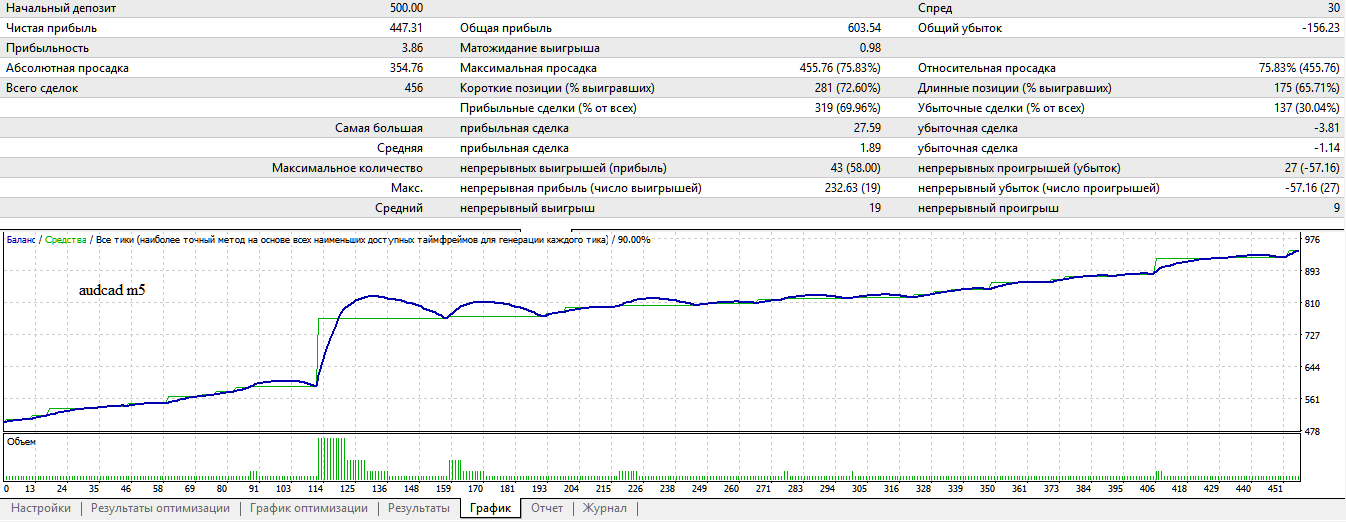1346x522 pixels.
Task: Click the average losing trade value -1.14
Action: (1326, 148)
